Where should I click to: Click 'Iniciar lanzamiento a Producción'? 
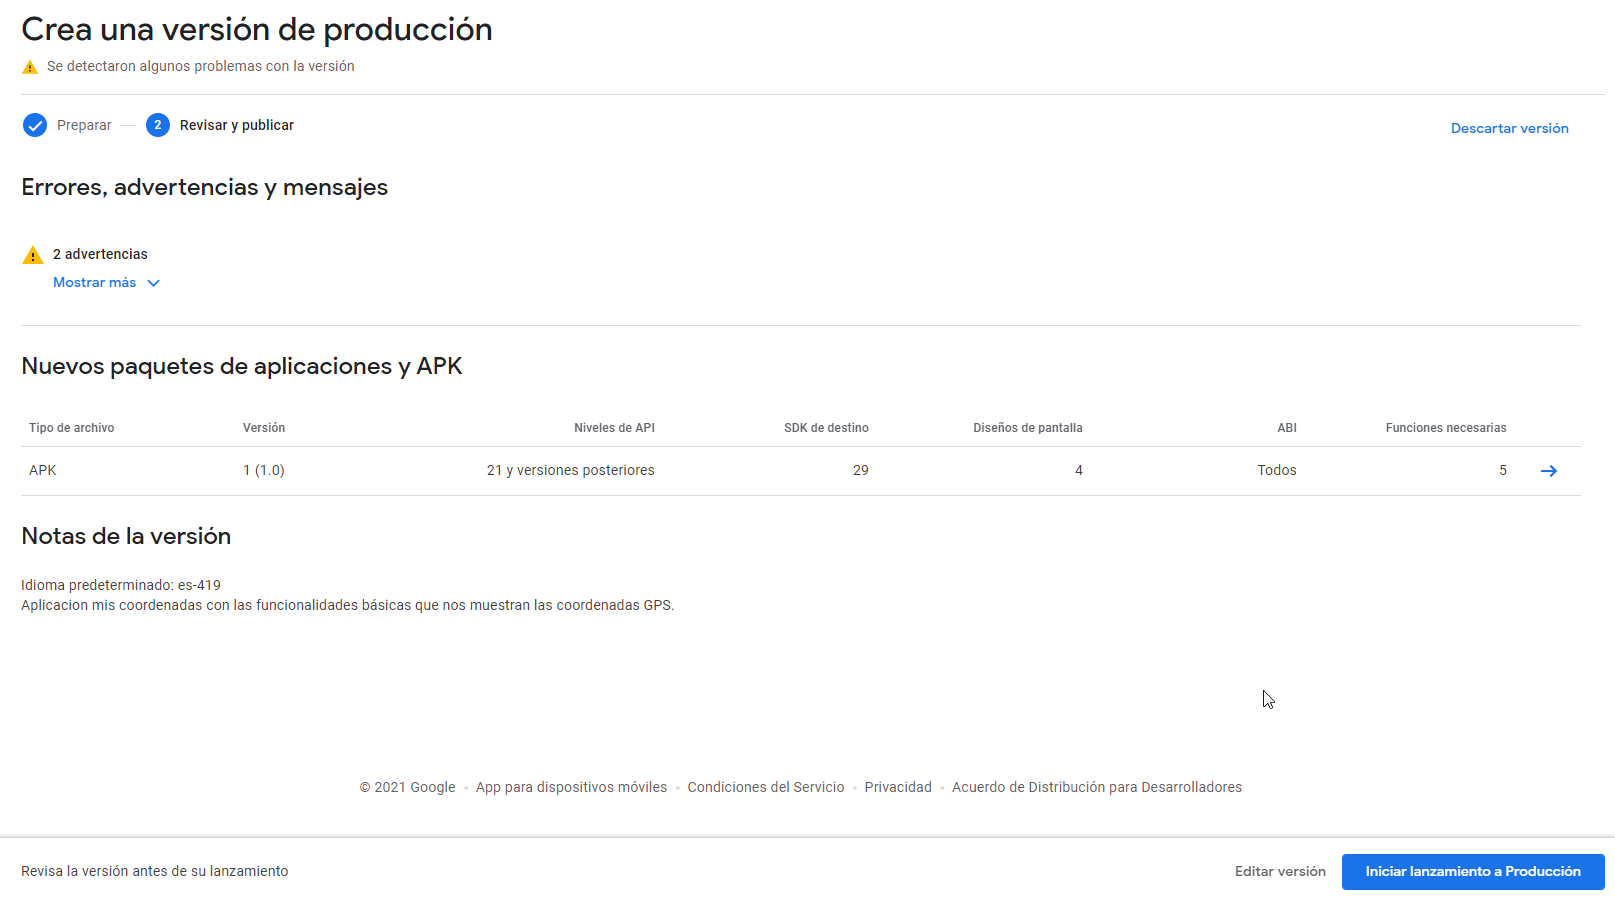point(1473,872)
